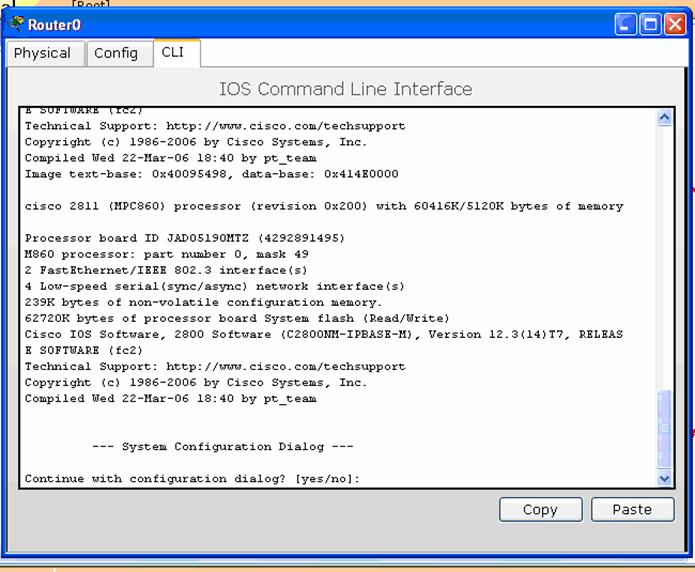This screenshot has height=572, width=695.
Task: Click the configuration dialog yes/no prompt line
Action: 192,479
